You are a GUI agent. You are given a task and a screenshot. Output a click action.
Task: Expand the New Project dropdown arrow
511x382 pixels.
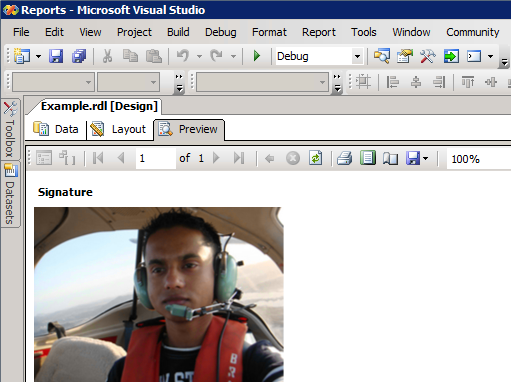coord(38,56)
